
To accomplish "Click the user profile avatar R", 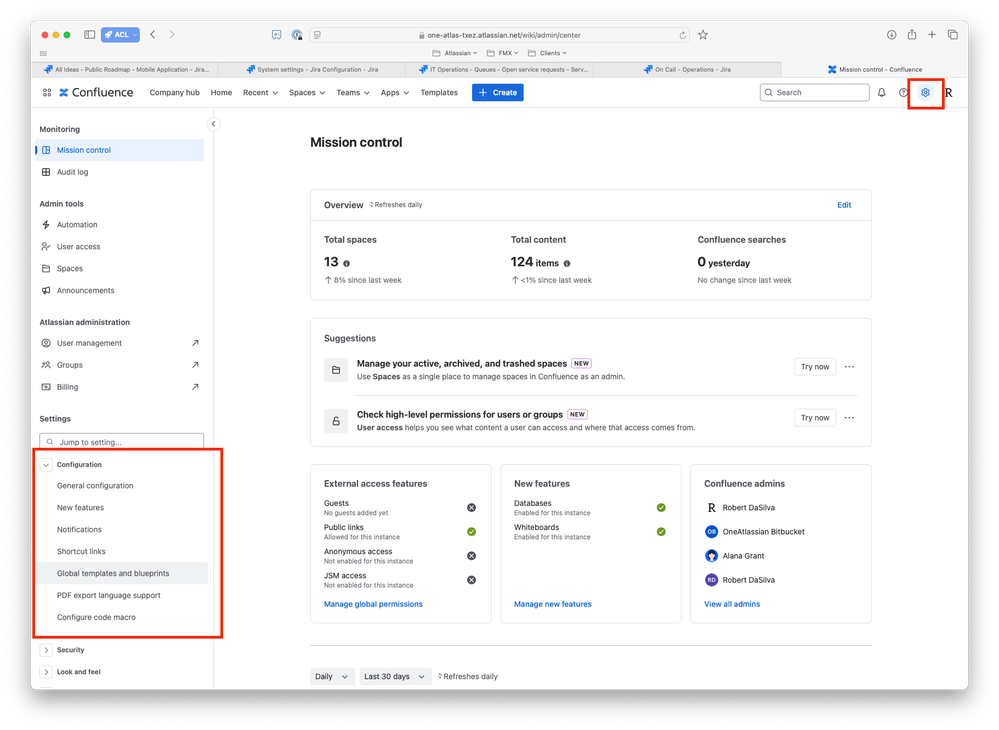I will [949, 93].
